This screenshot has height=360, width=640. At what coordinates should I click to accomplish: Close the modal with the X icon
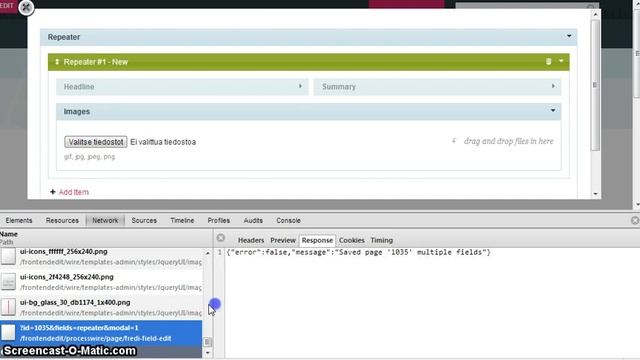tap(26, 7)
